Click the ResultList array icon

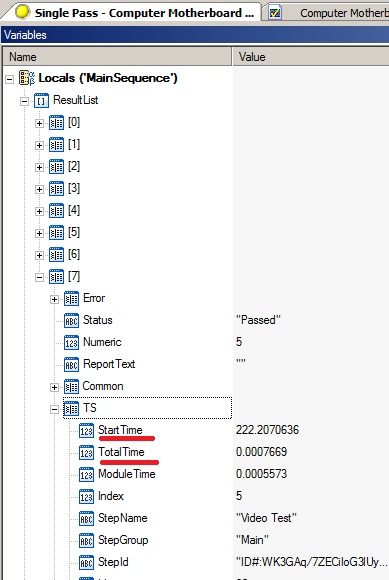click(x=41, y=100)
